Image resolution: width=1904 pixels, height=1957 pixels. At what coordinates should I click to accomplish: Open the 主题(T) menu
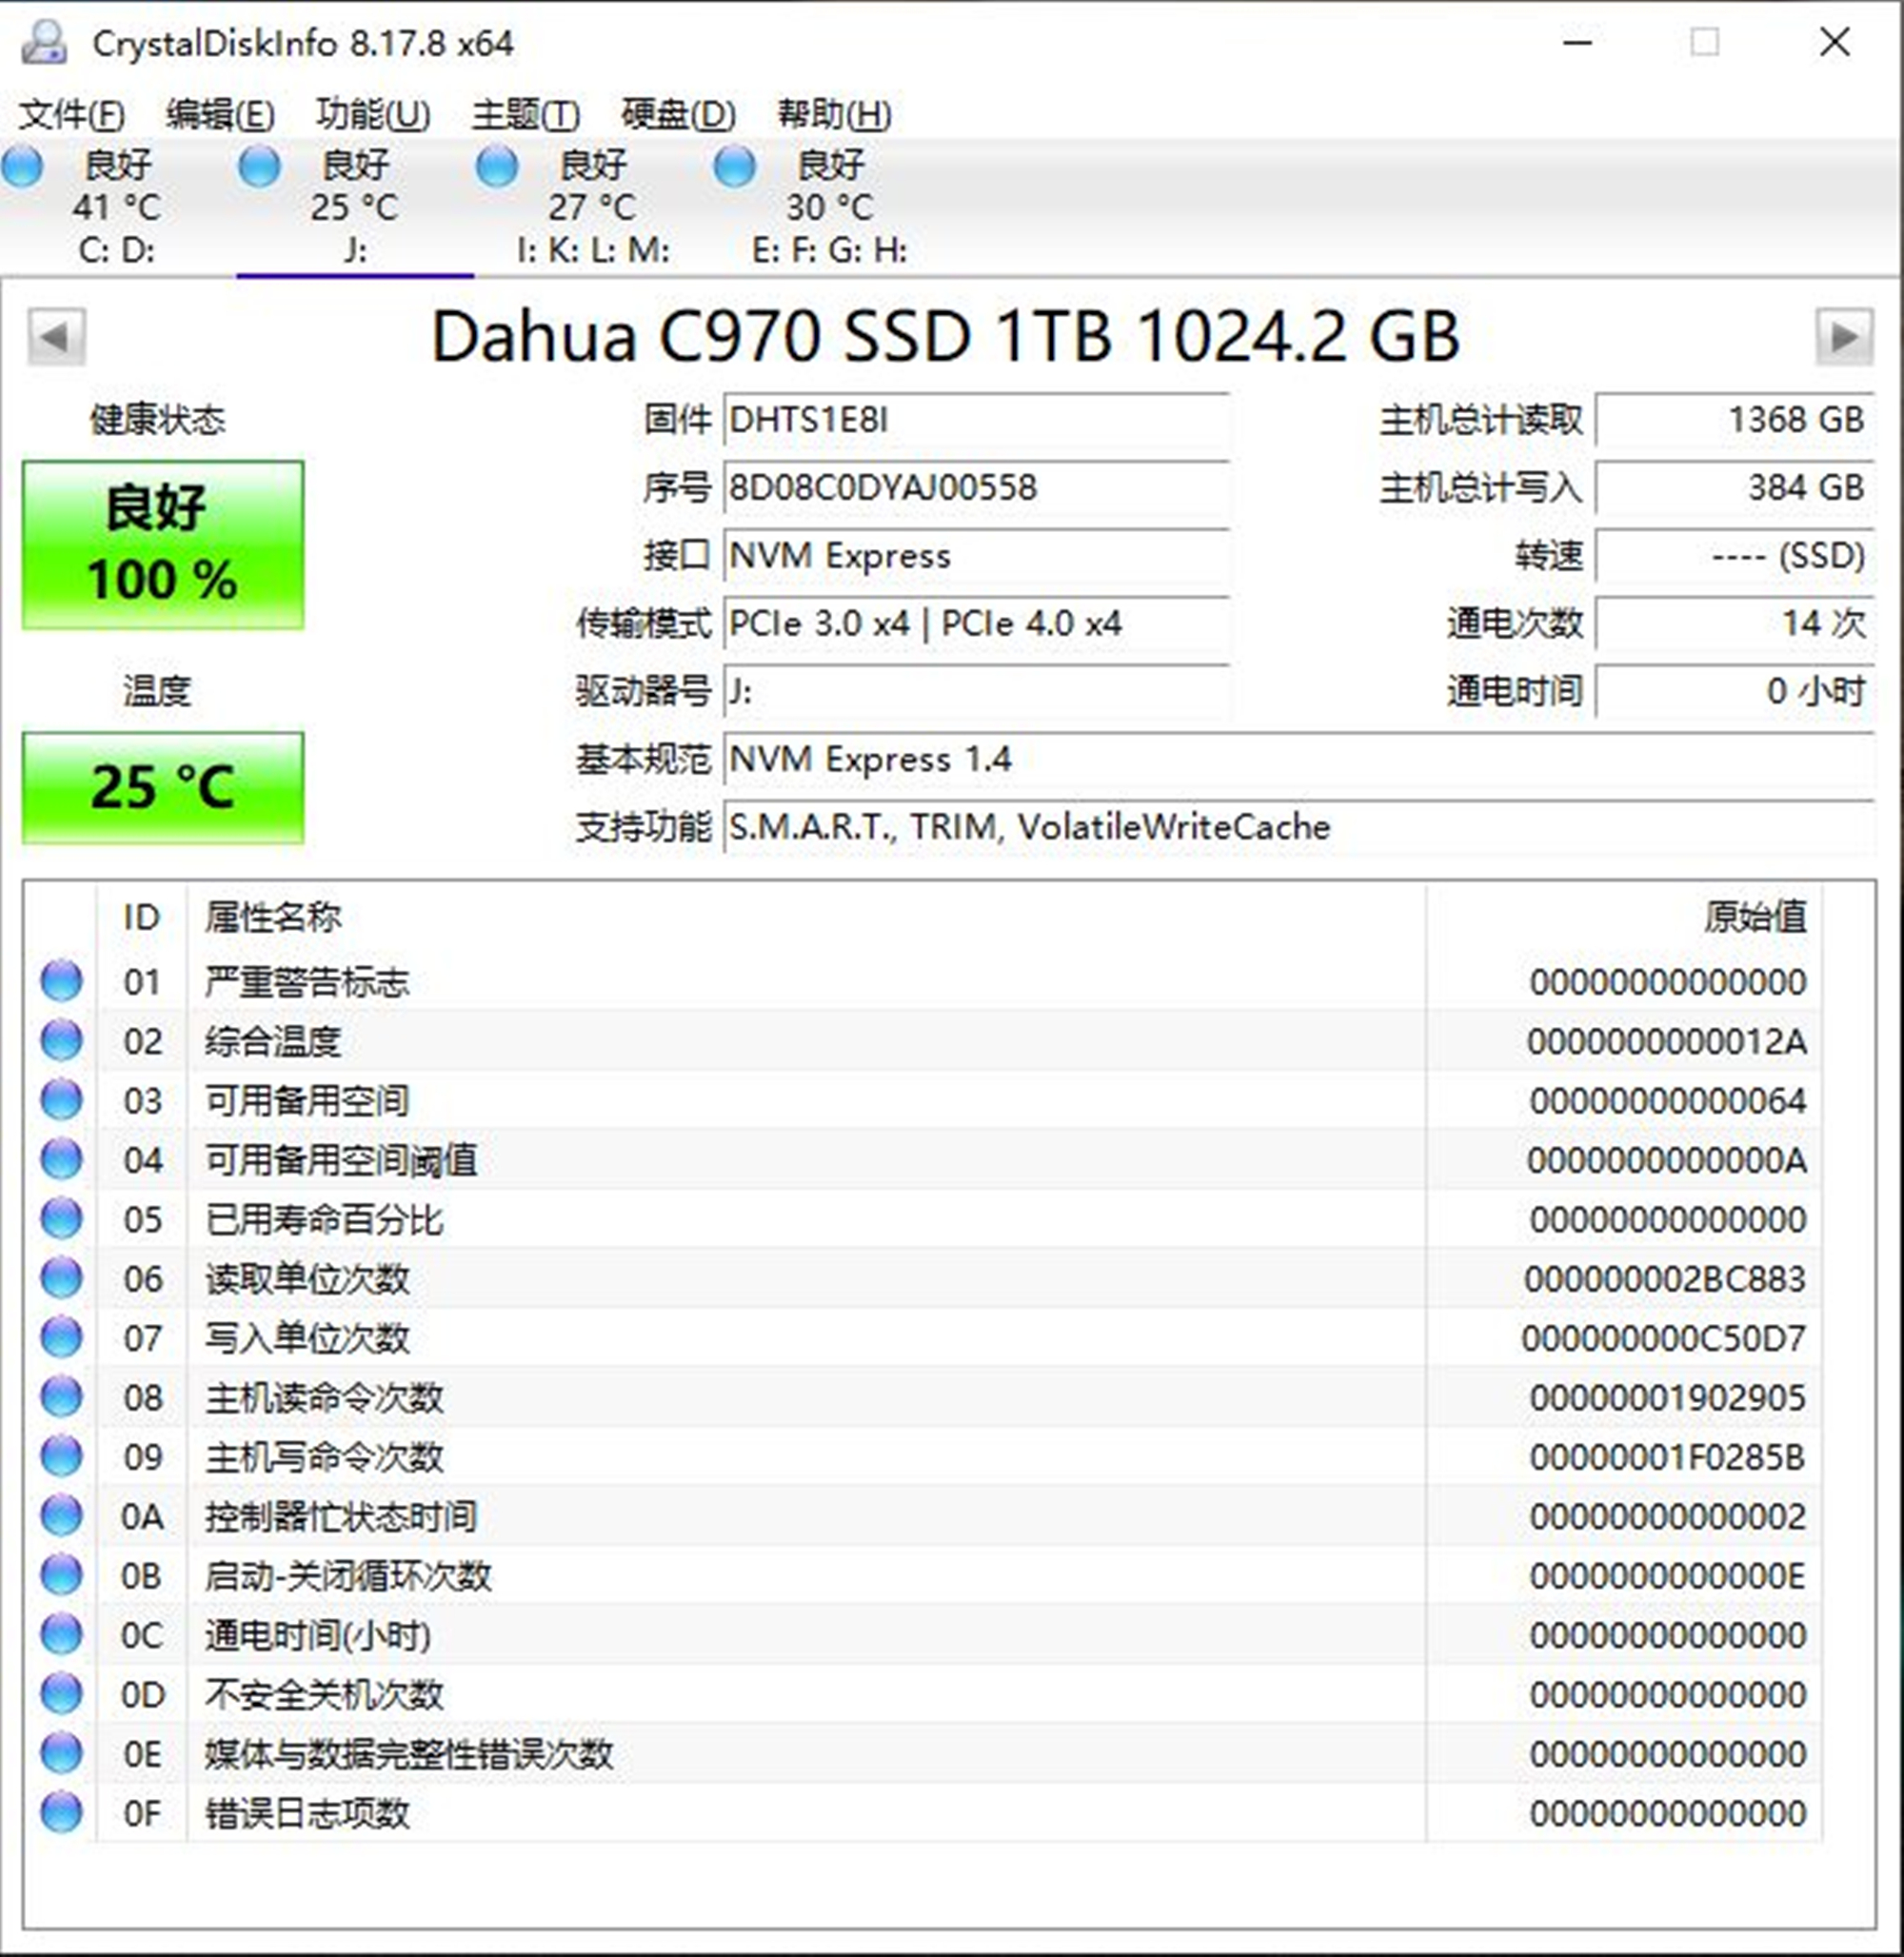(x=524, y=114)
